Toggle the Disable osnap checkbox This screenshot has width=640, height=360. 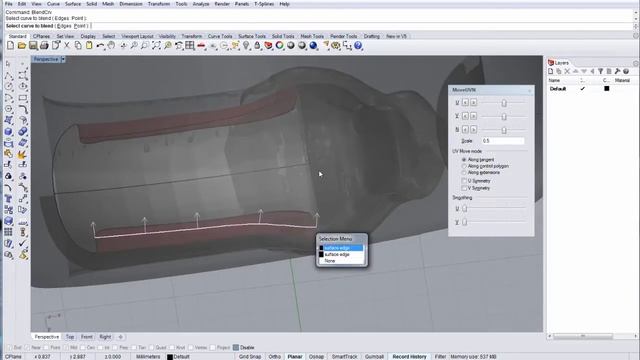[236, 347]
